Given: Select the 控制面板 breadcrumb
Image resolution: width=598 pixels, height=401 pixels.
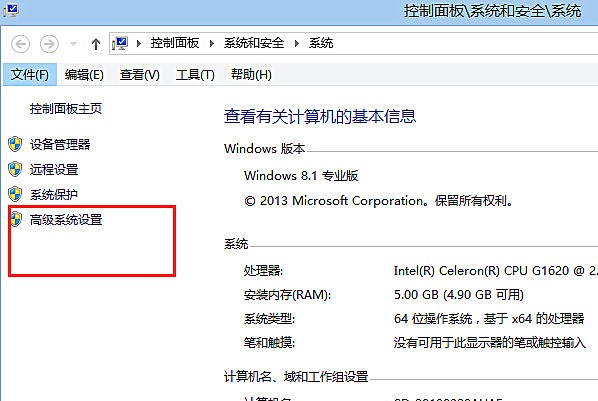Looking at the screenshot, I should point(175,43).
